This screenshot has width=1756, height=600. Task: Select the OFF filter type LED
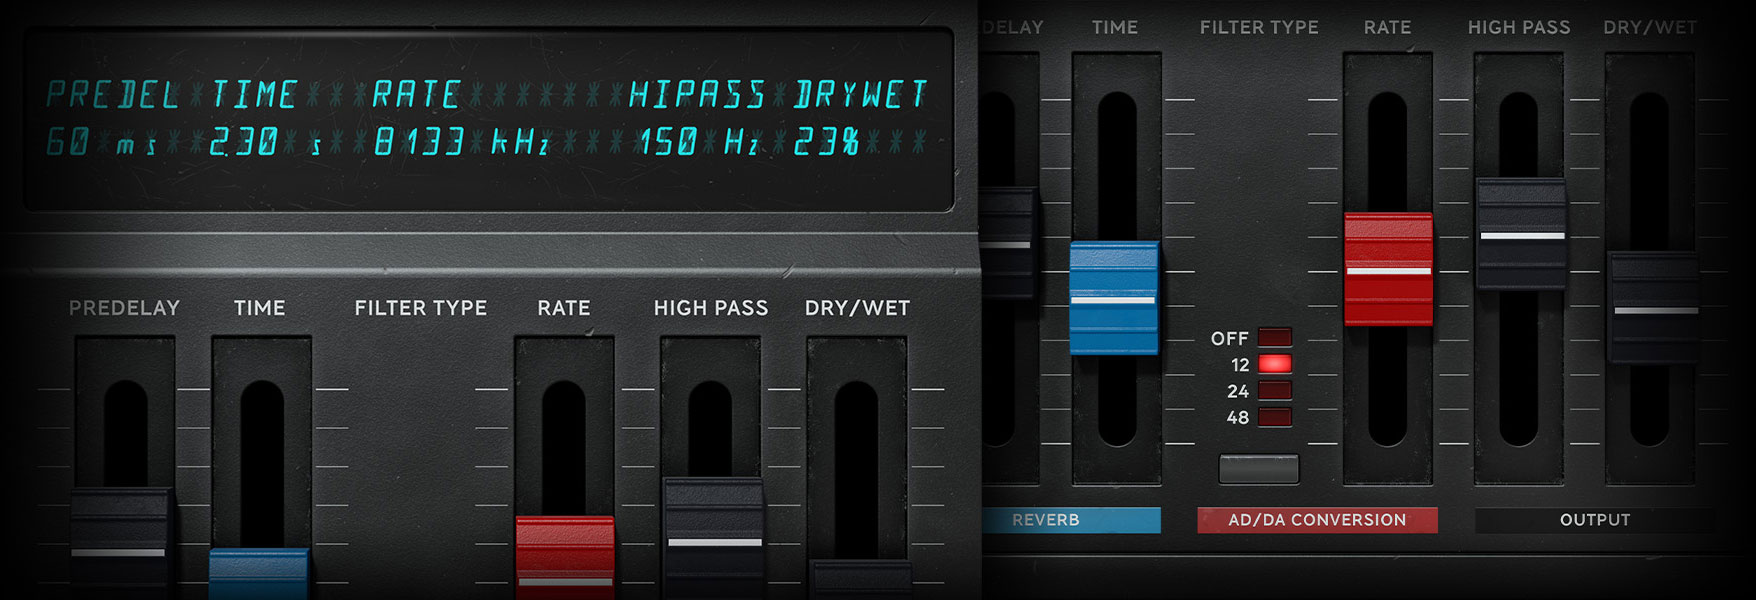pos(1274,338)
